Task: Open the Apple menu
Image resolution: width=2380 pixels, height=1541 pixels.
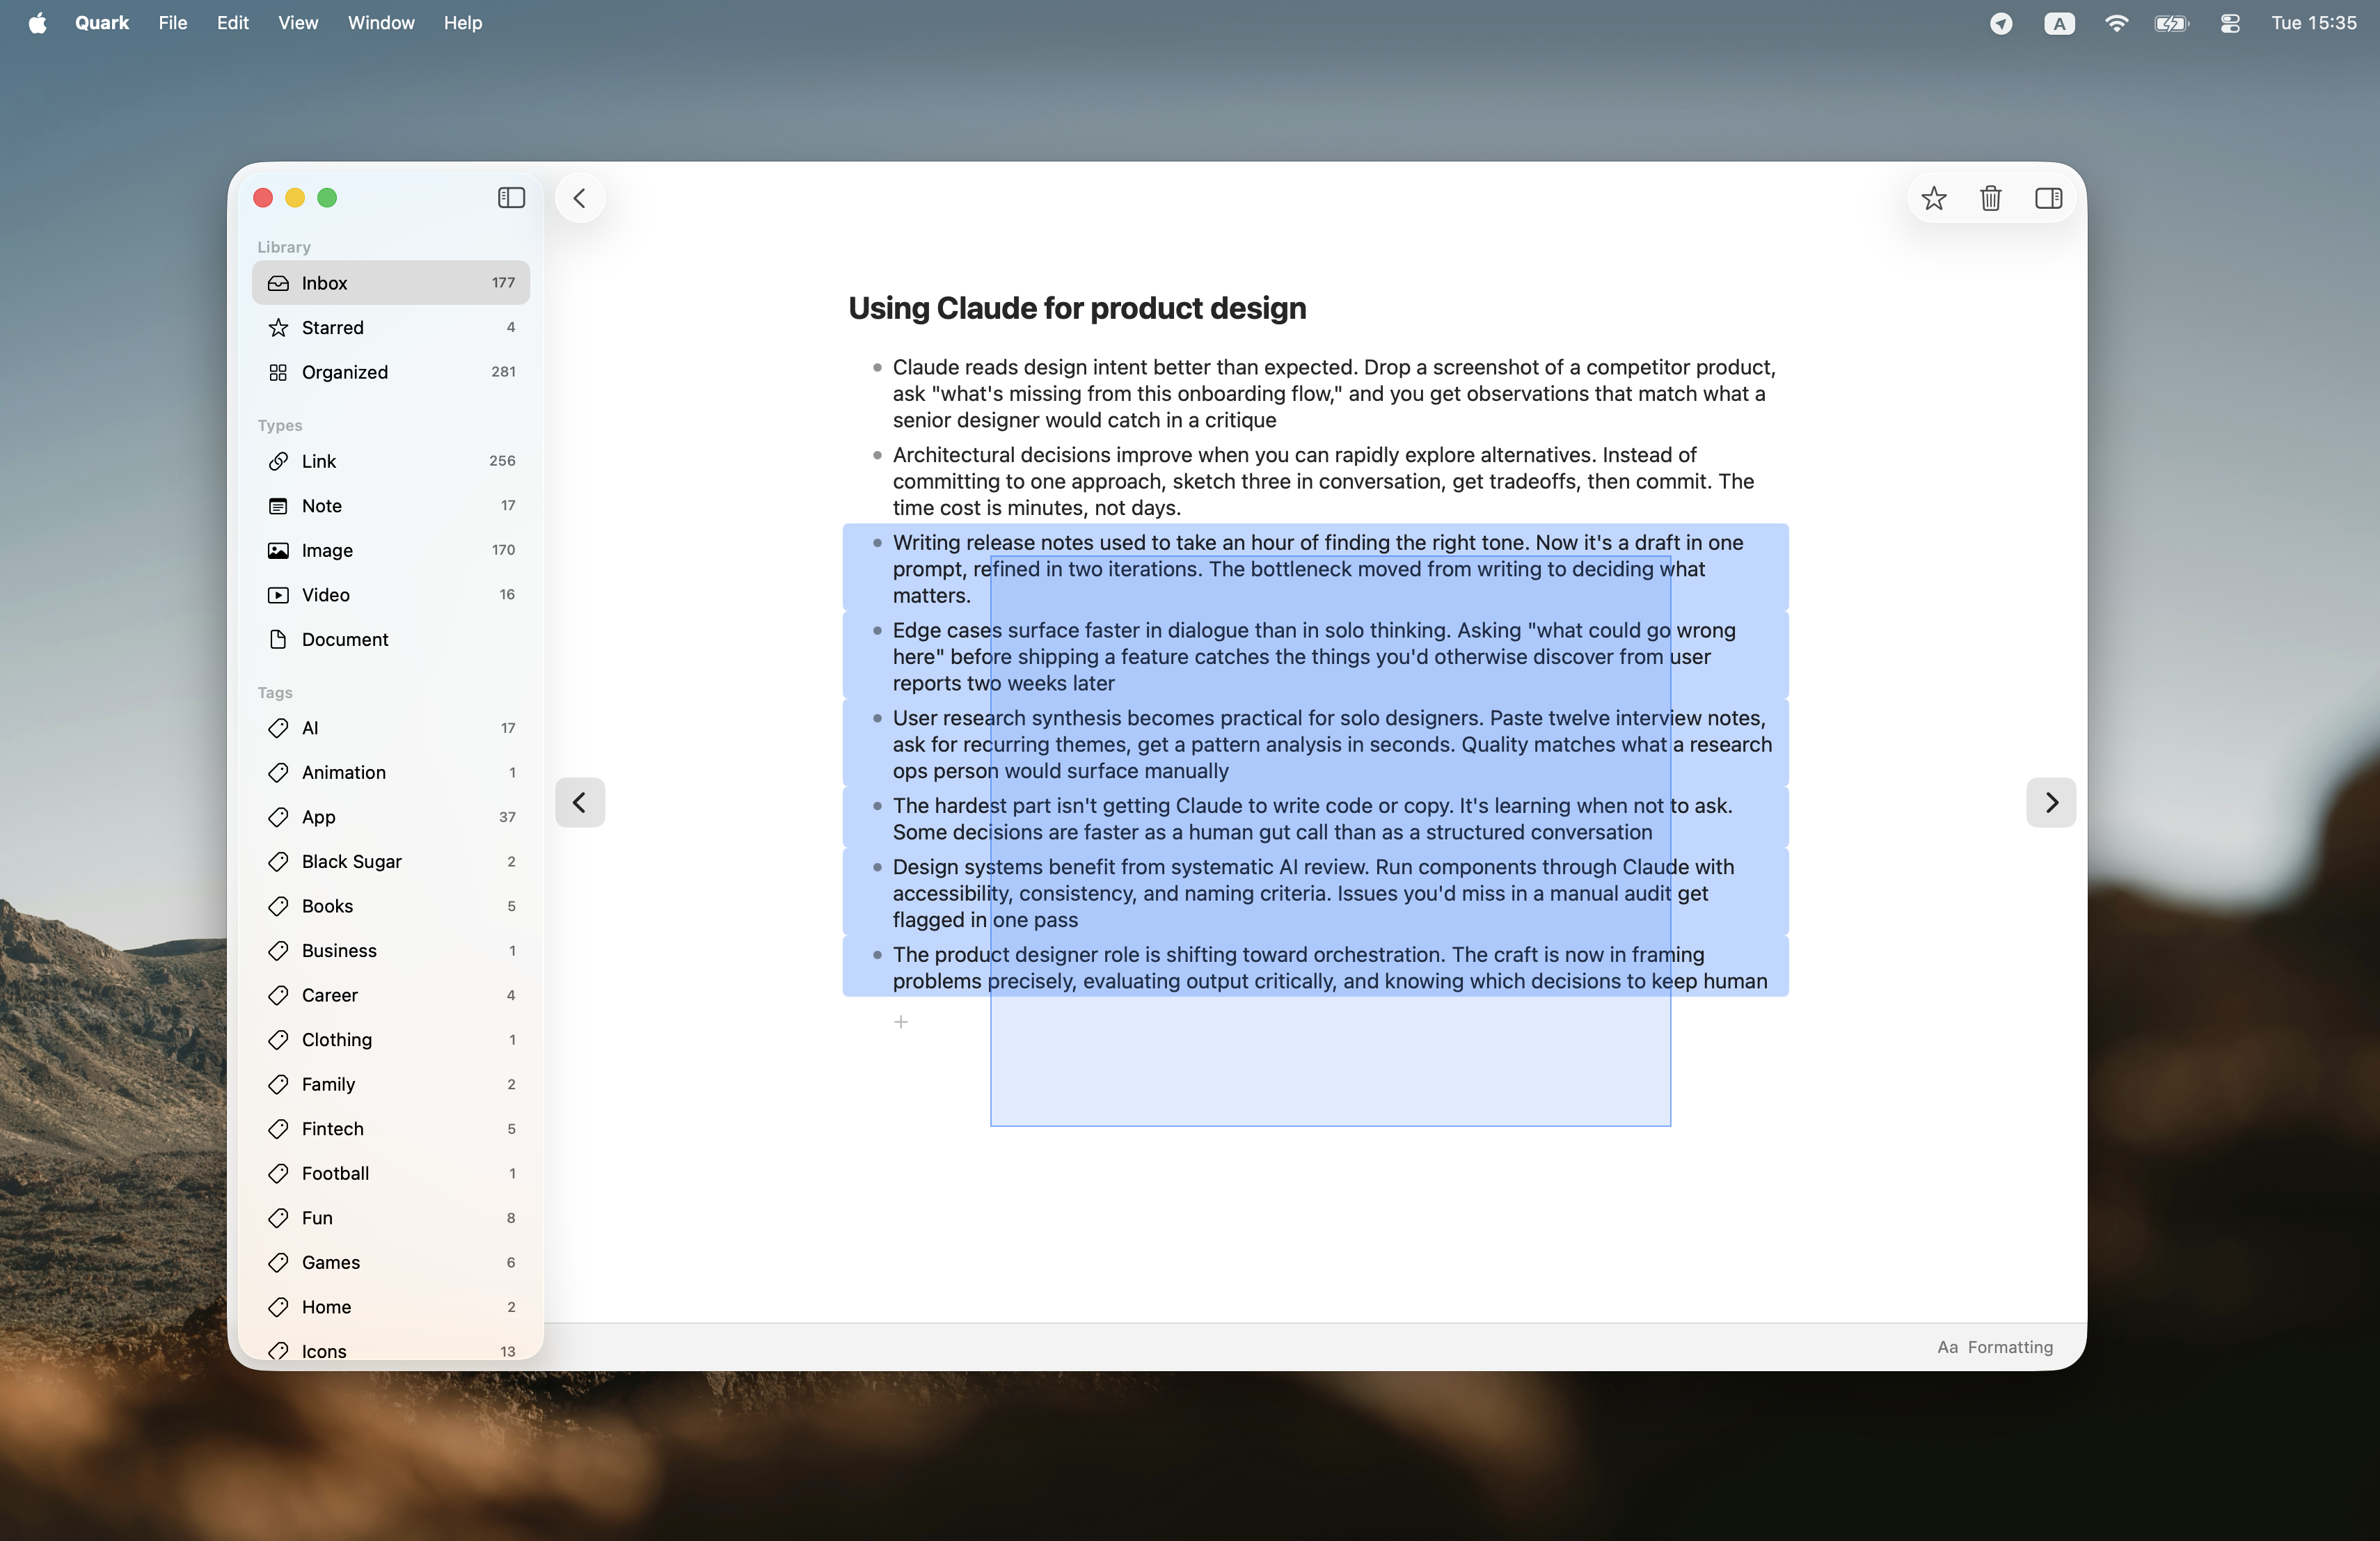Action: click(x=37, y=22)
